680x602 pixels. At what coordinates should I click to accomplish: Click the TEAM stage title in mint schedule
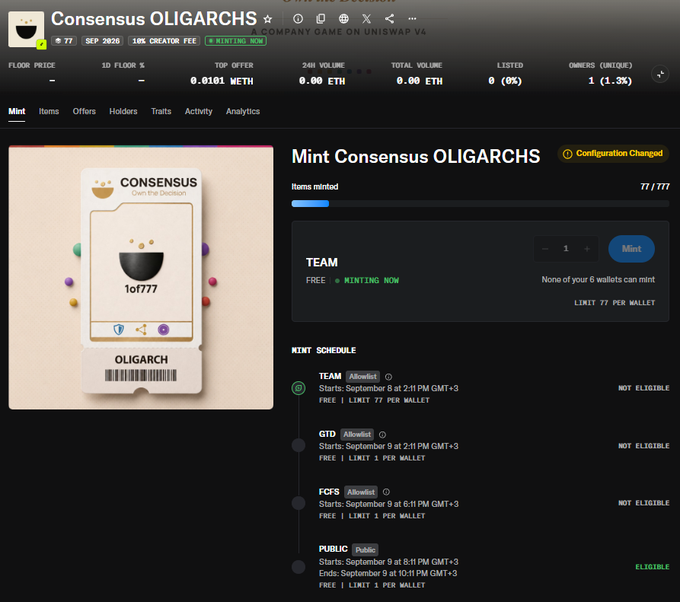coord(330,376)
